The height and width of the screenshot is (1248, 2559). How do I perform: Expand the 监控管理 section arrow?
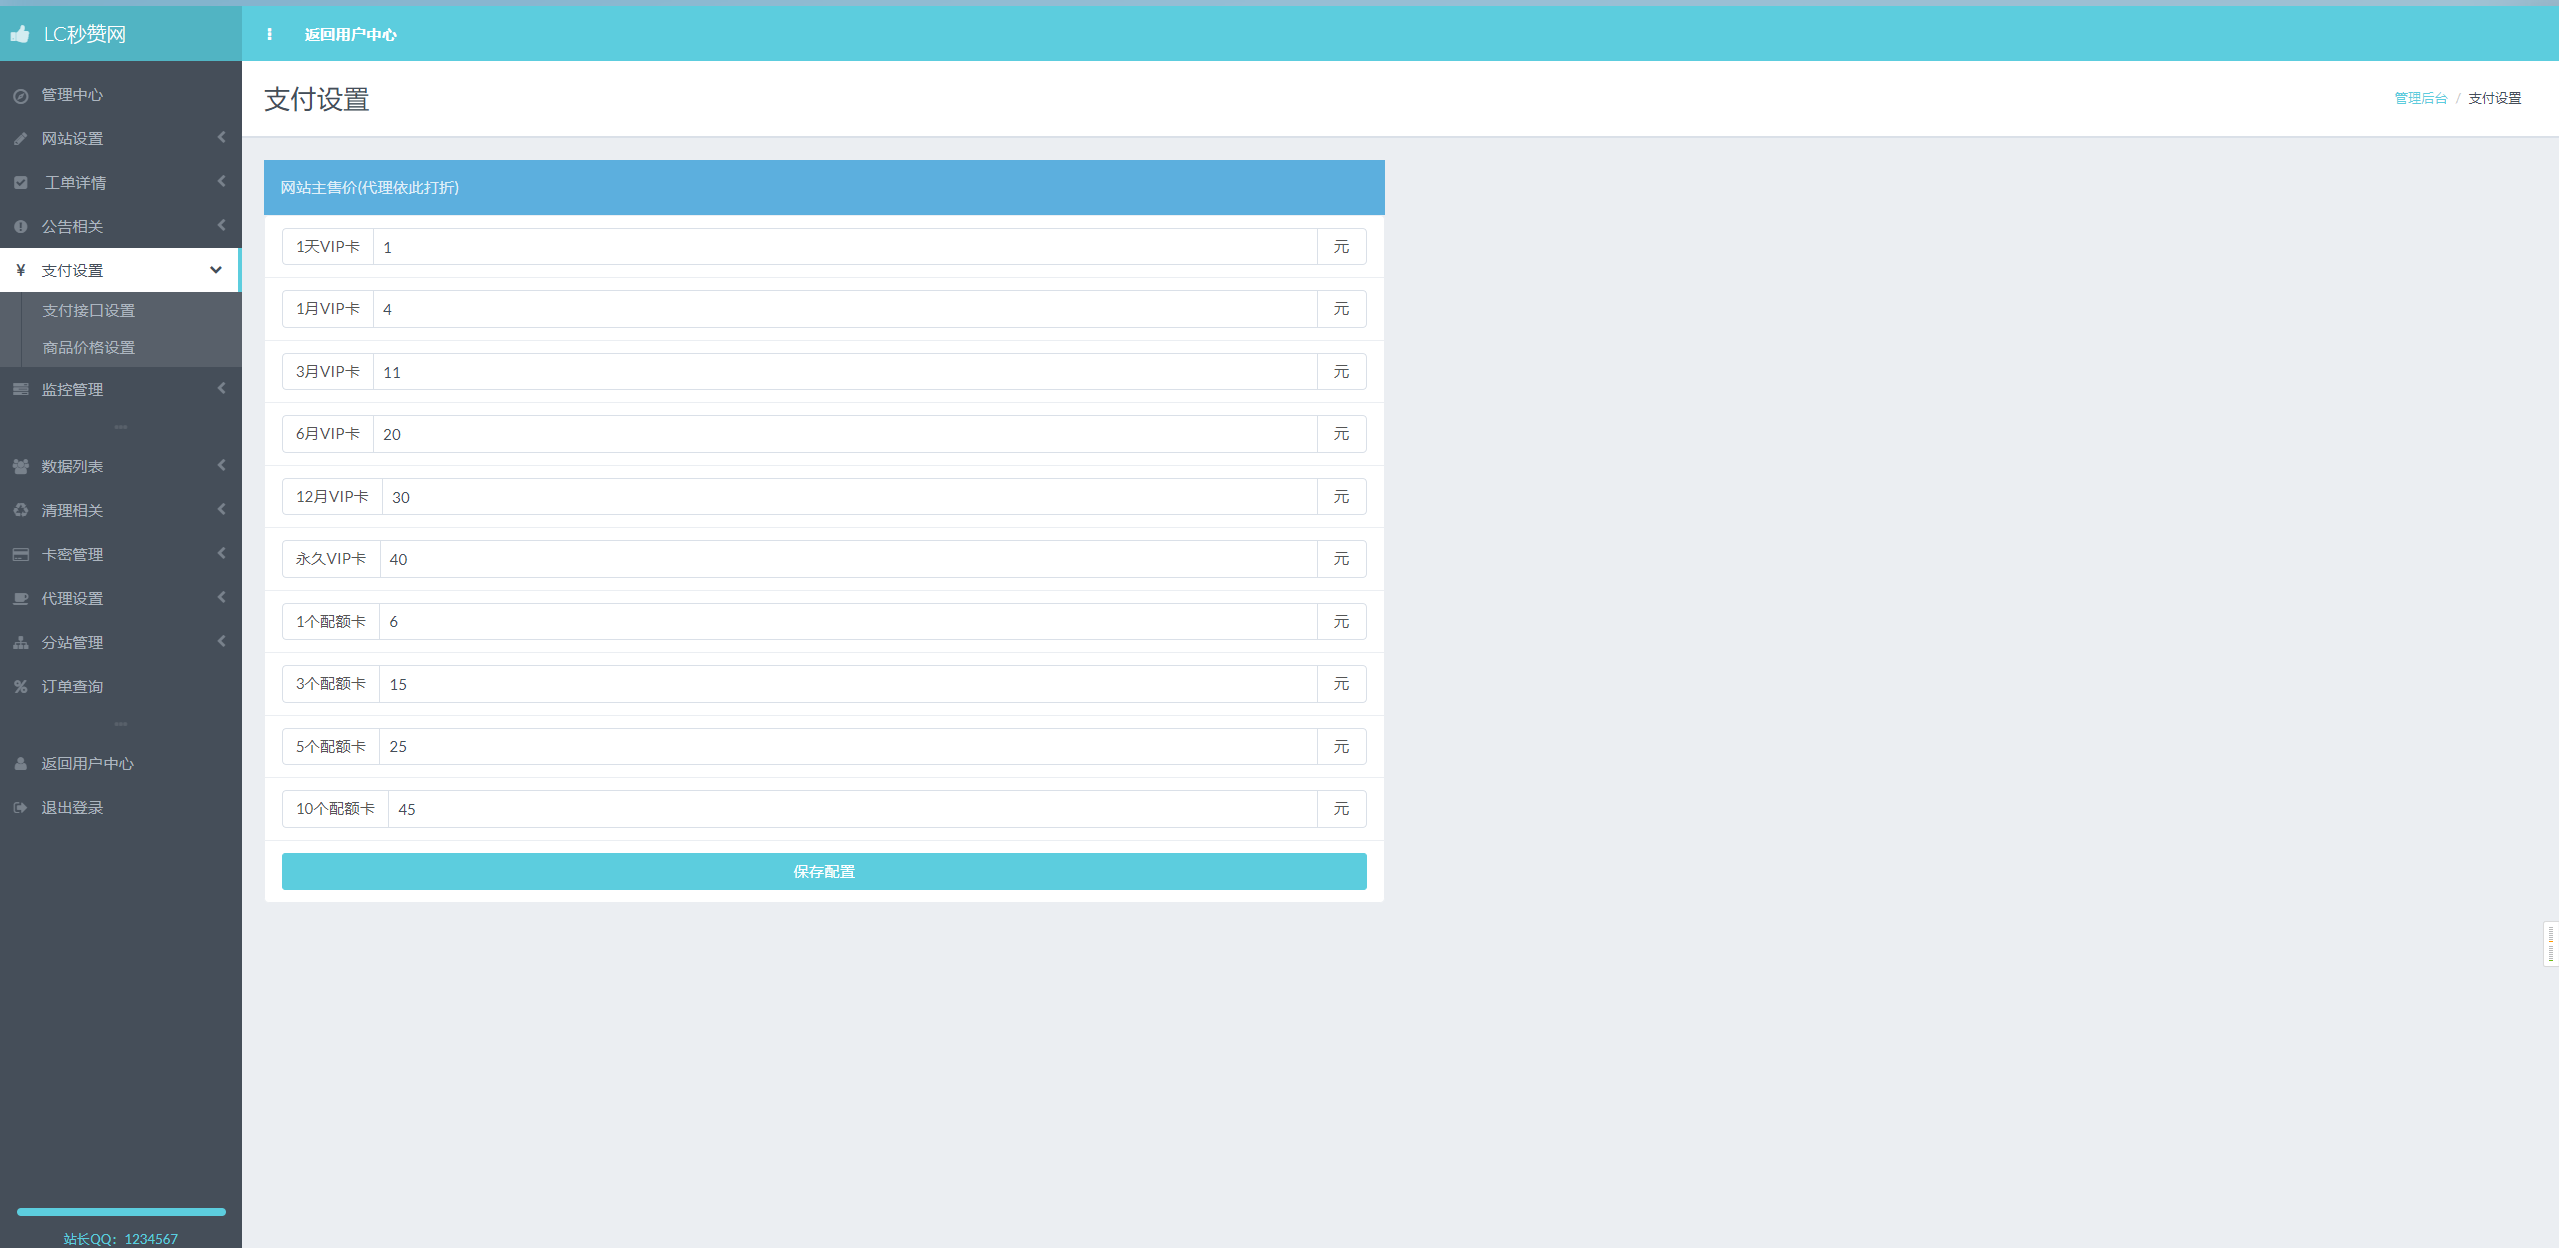tap(221, 389)
